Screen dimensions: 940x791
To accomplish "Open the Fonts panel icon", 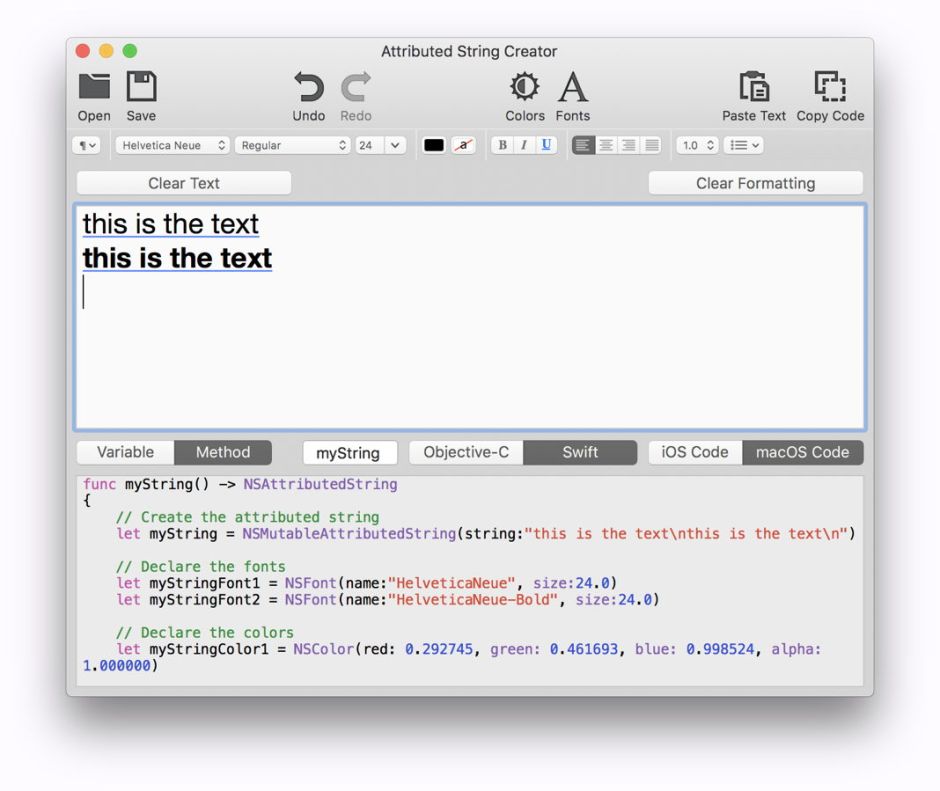I will click(x=572, y=88).
